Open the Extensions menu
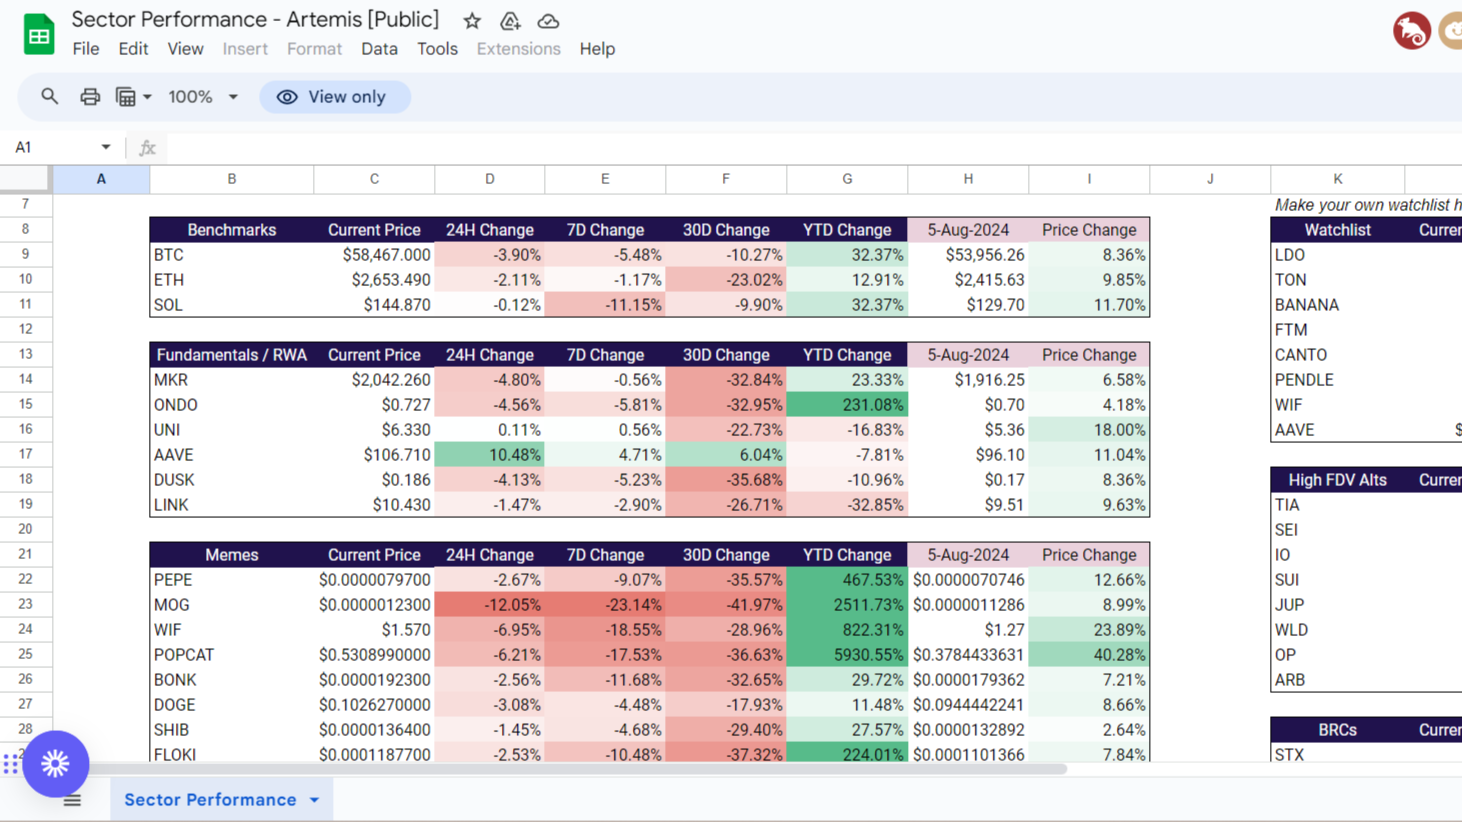 [518, 49]
